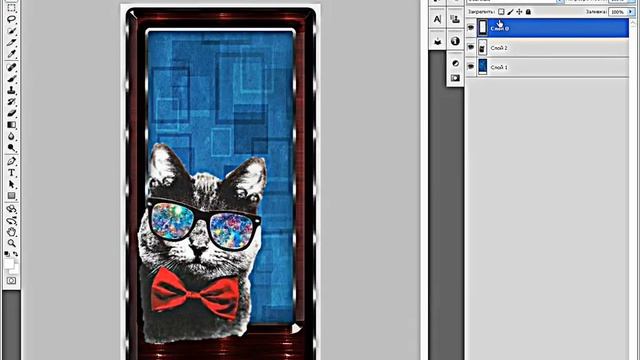This screenshot has width=640, height=360.
Task: Select the Zoom magnifier tool
Action: point(11,243)
